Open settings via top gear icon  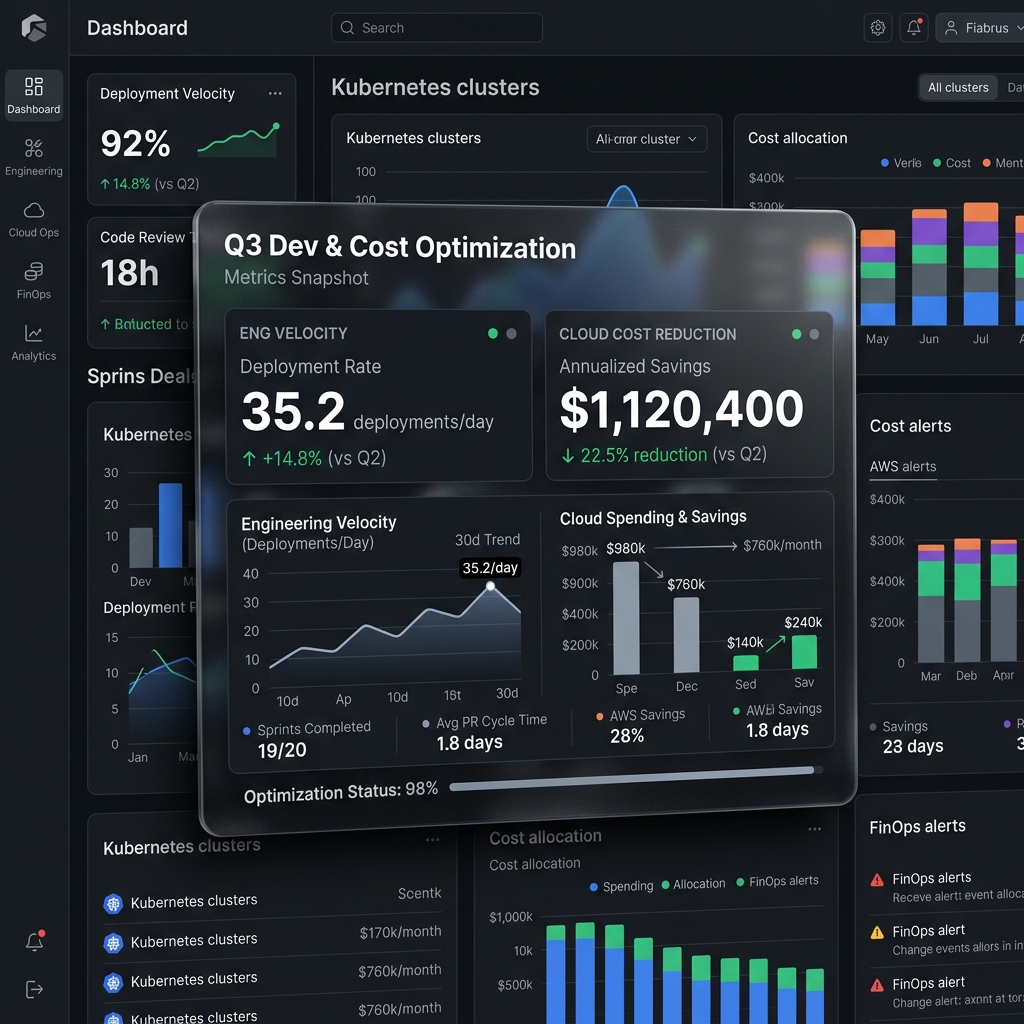tap(878, 28)
